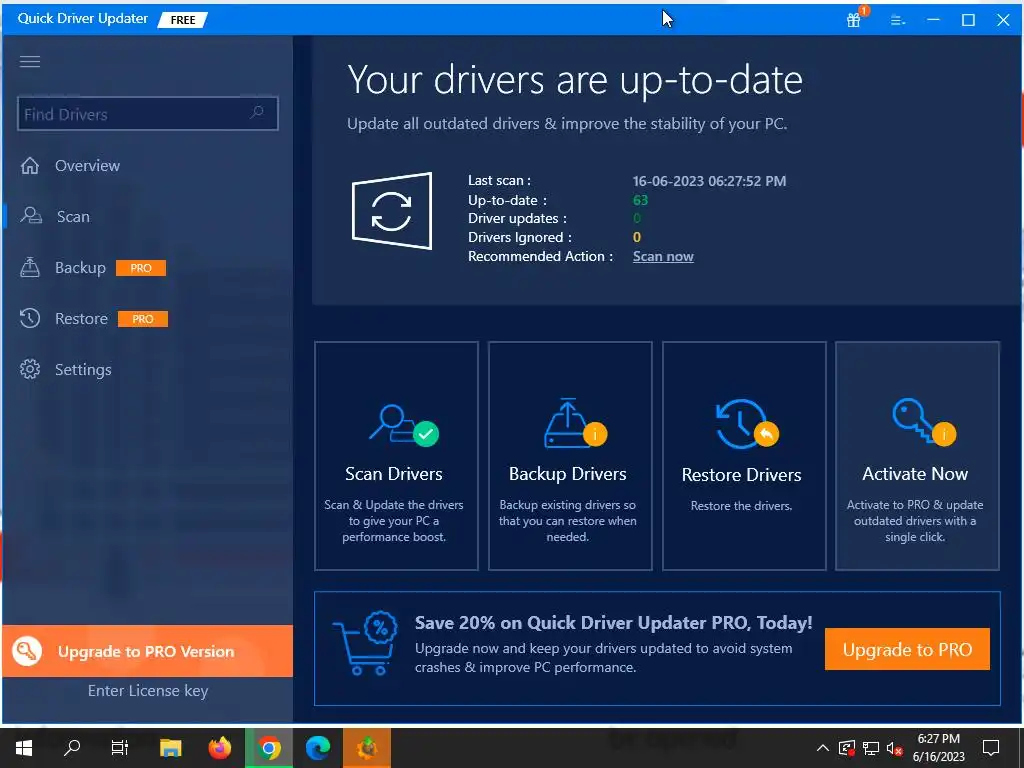Click the Up-to-date count 63

(x=640, y=200)
